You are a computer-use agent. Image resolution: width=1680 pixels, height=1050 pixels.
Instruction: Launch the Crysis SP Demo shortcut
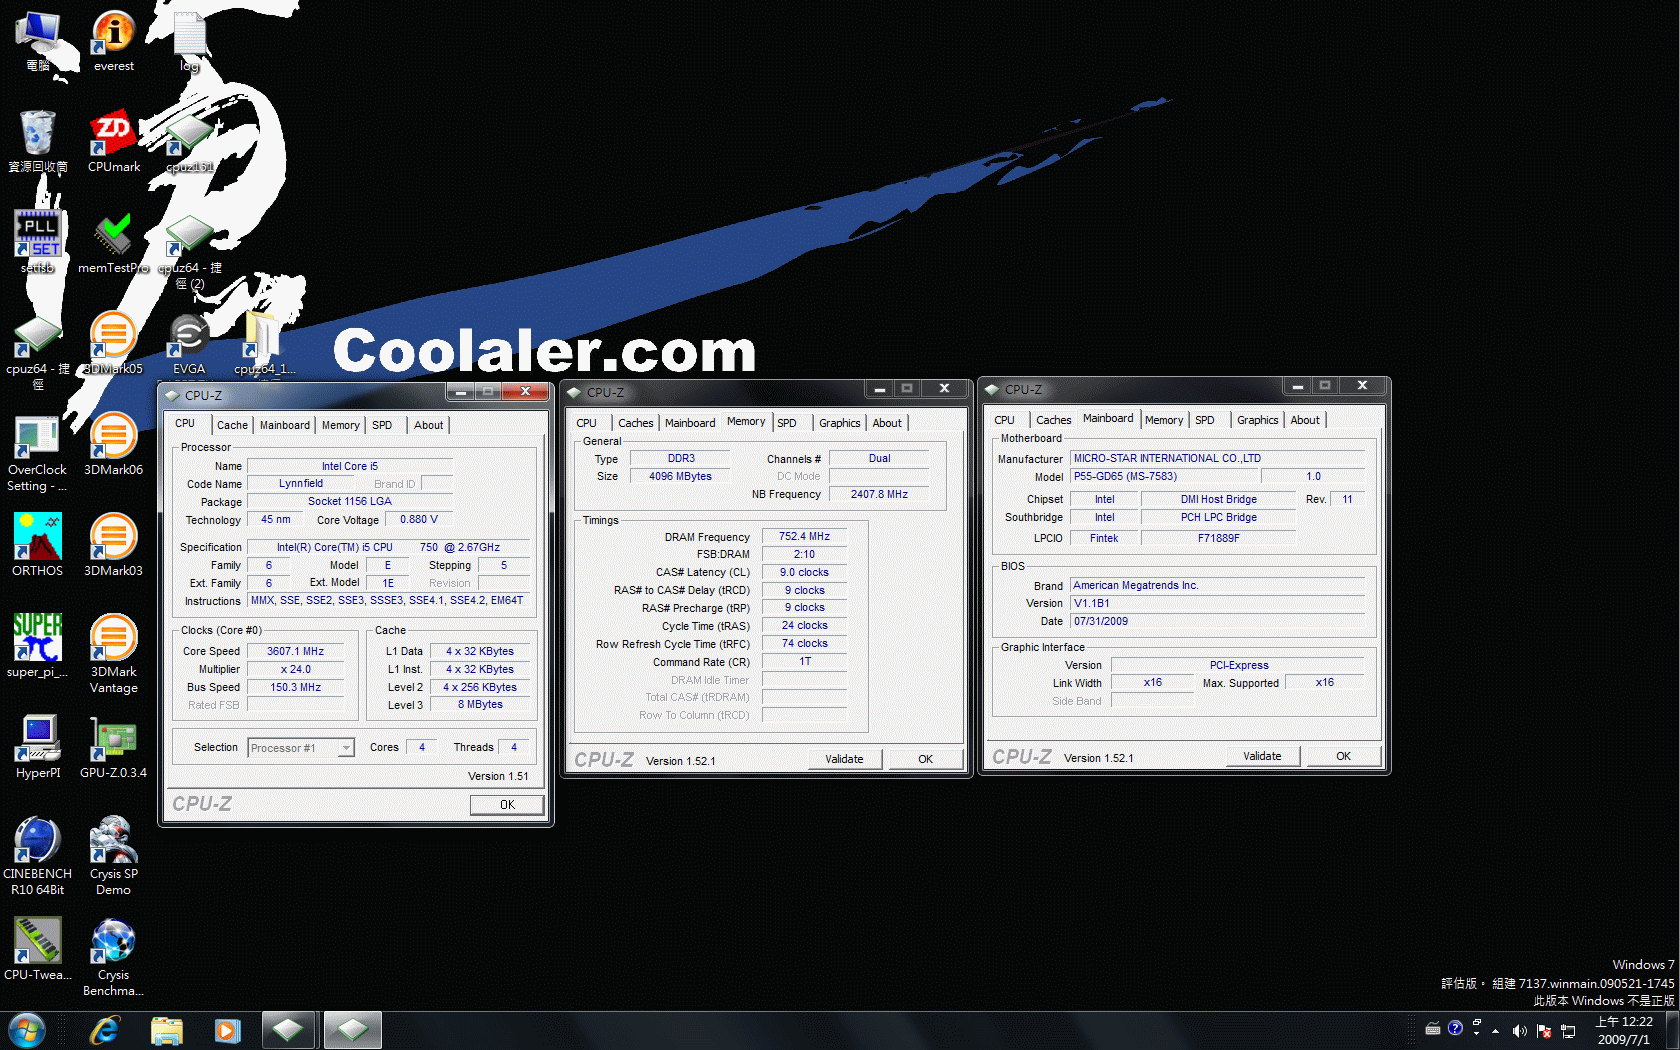(113, 856)
